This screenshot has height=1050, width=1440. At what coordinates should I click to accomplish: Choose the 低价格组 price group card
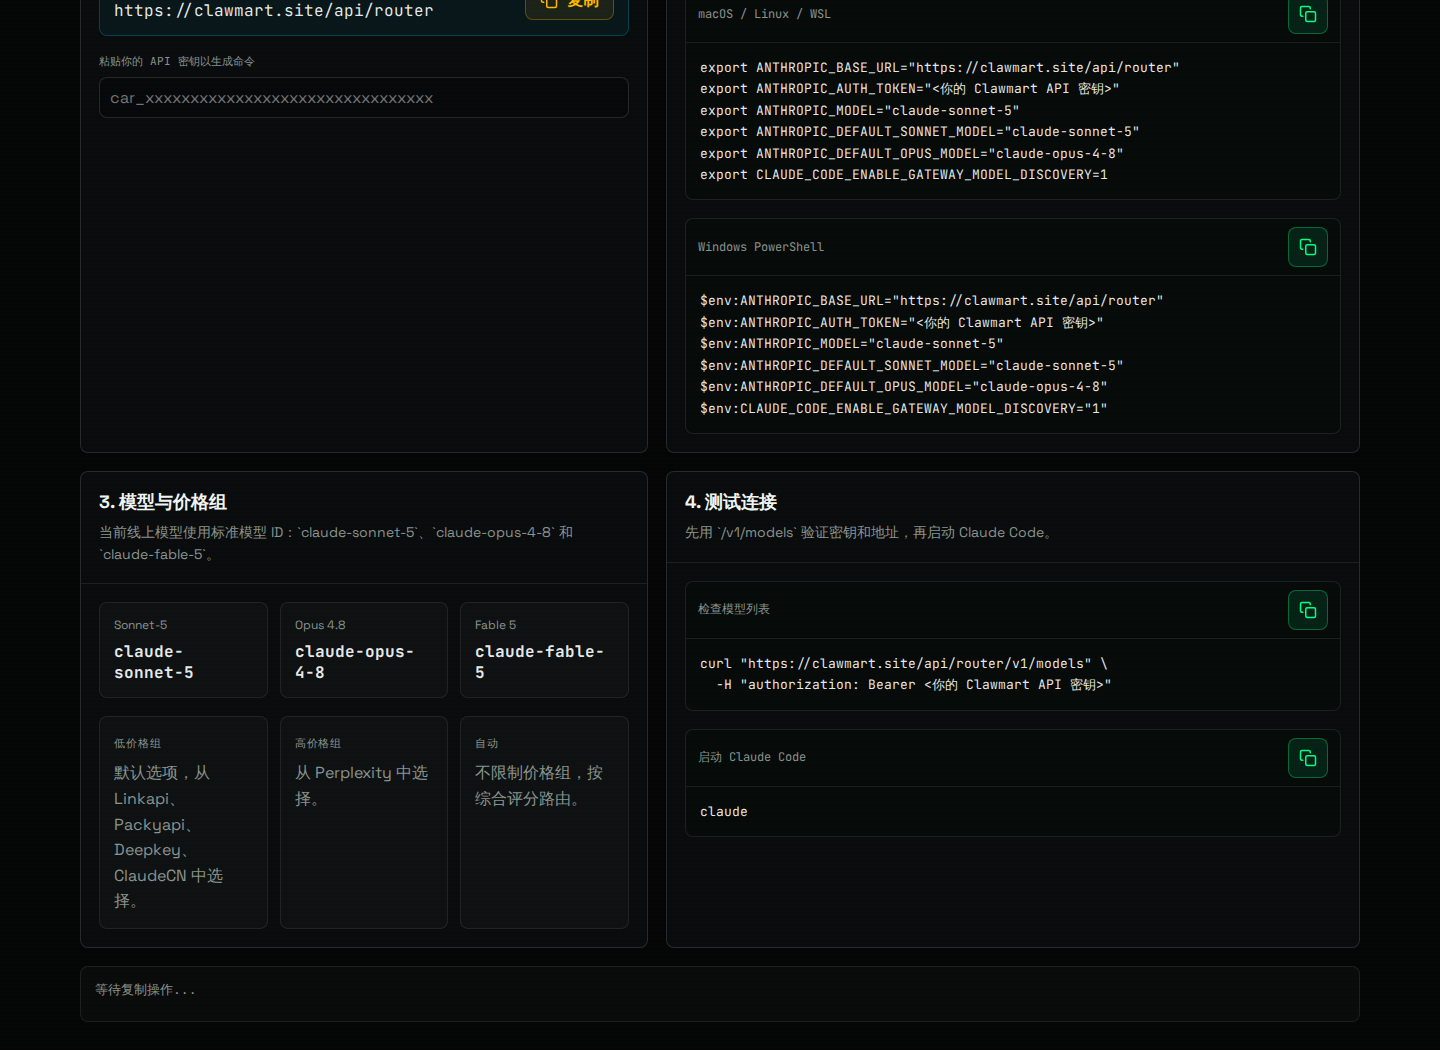[x=183, y=822]
